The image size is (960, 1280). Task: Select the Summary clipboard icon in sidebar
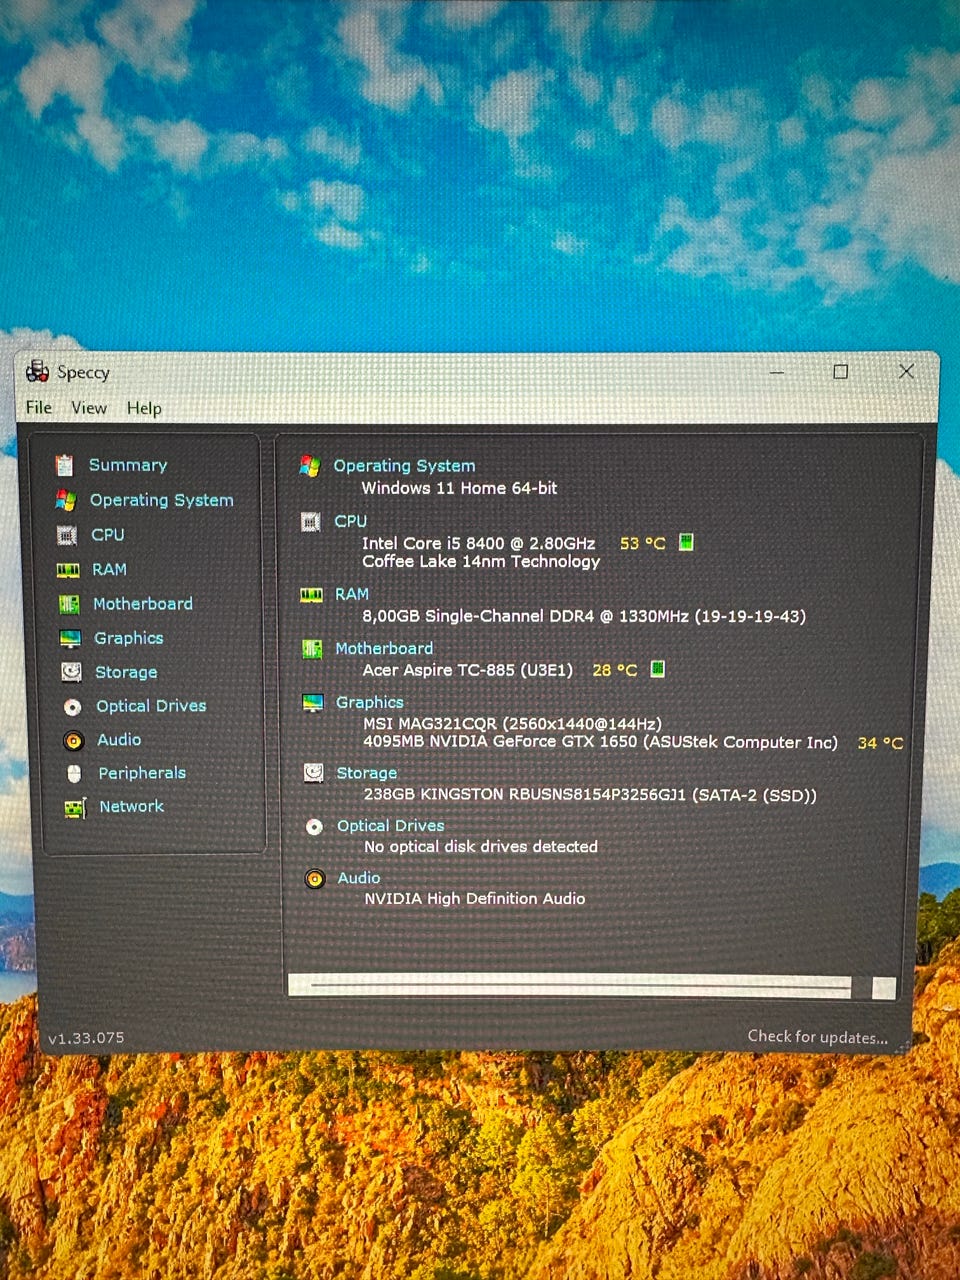coord(65,465)
